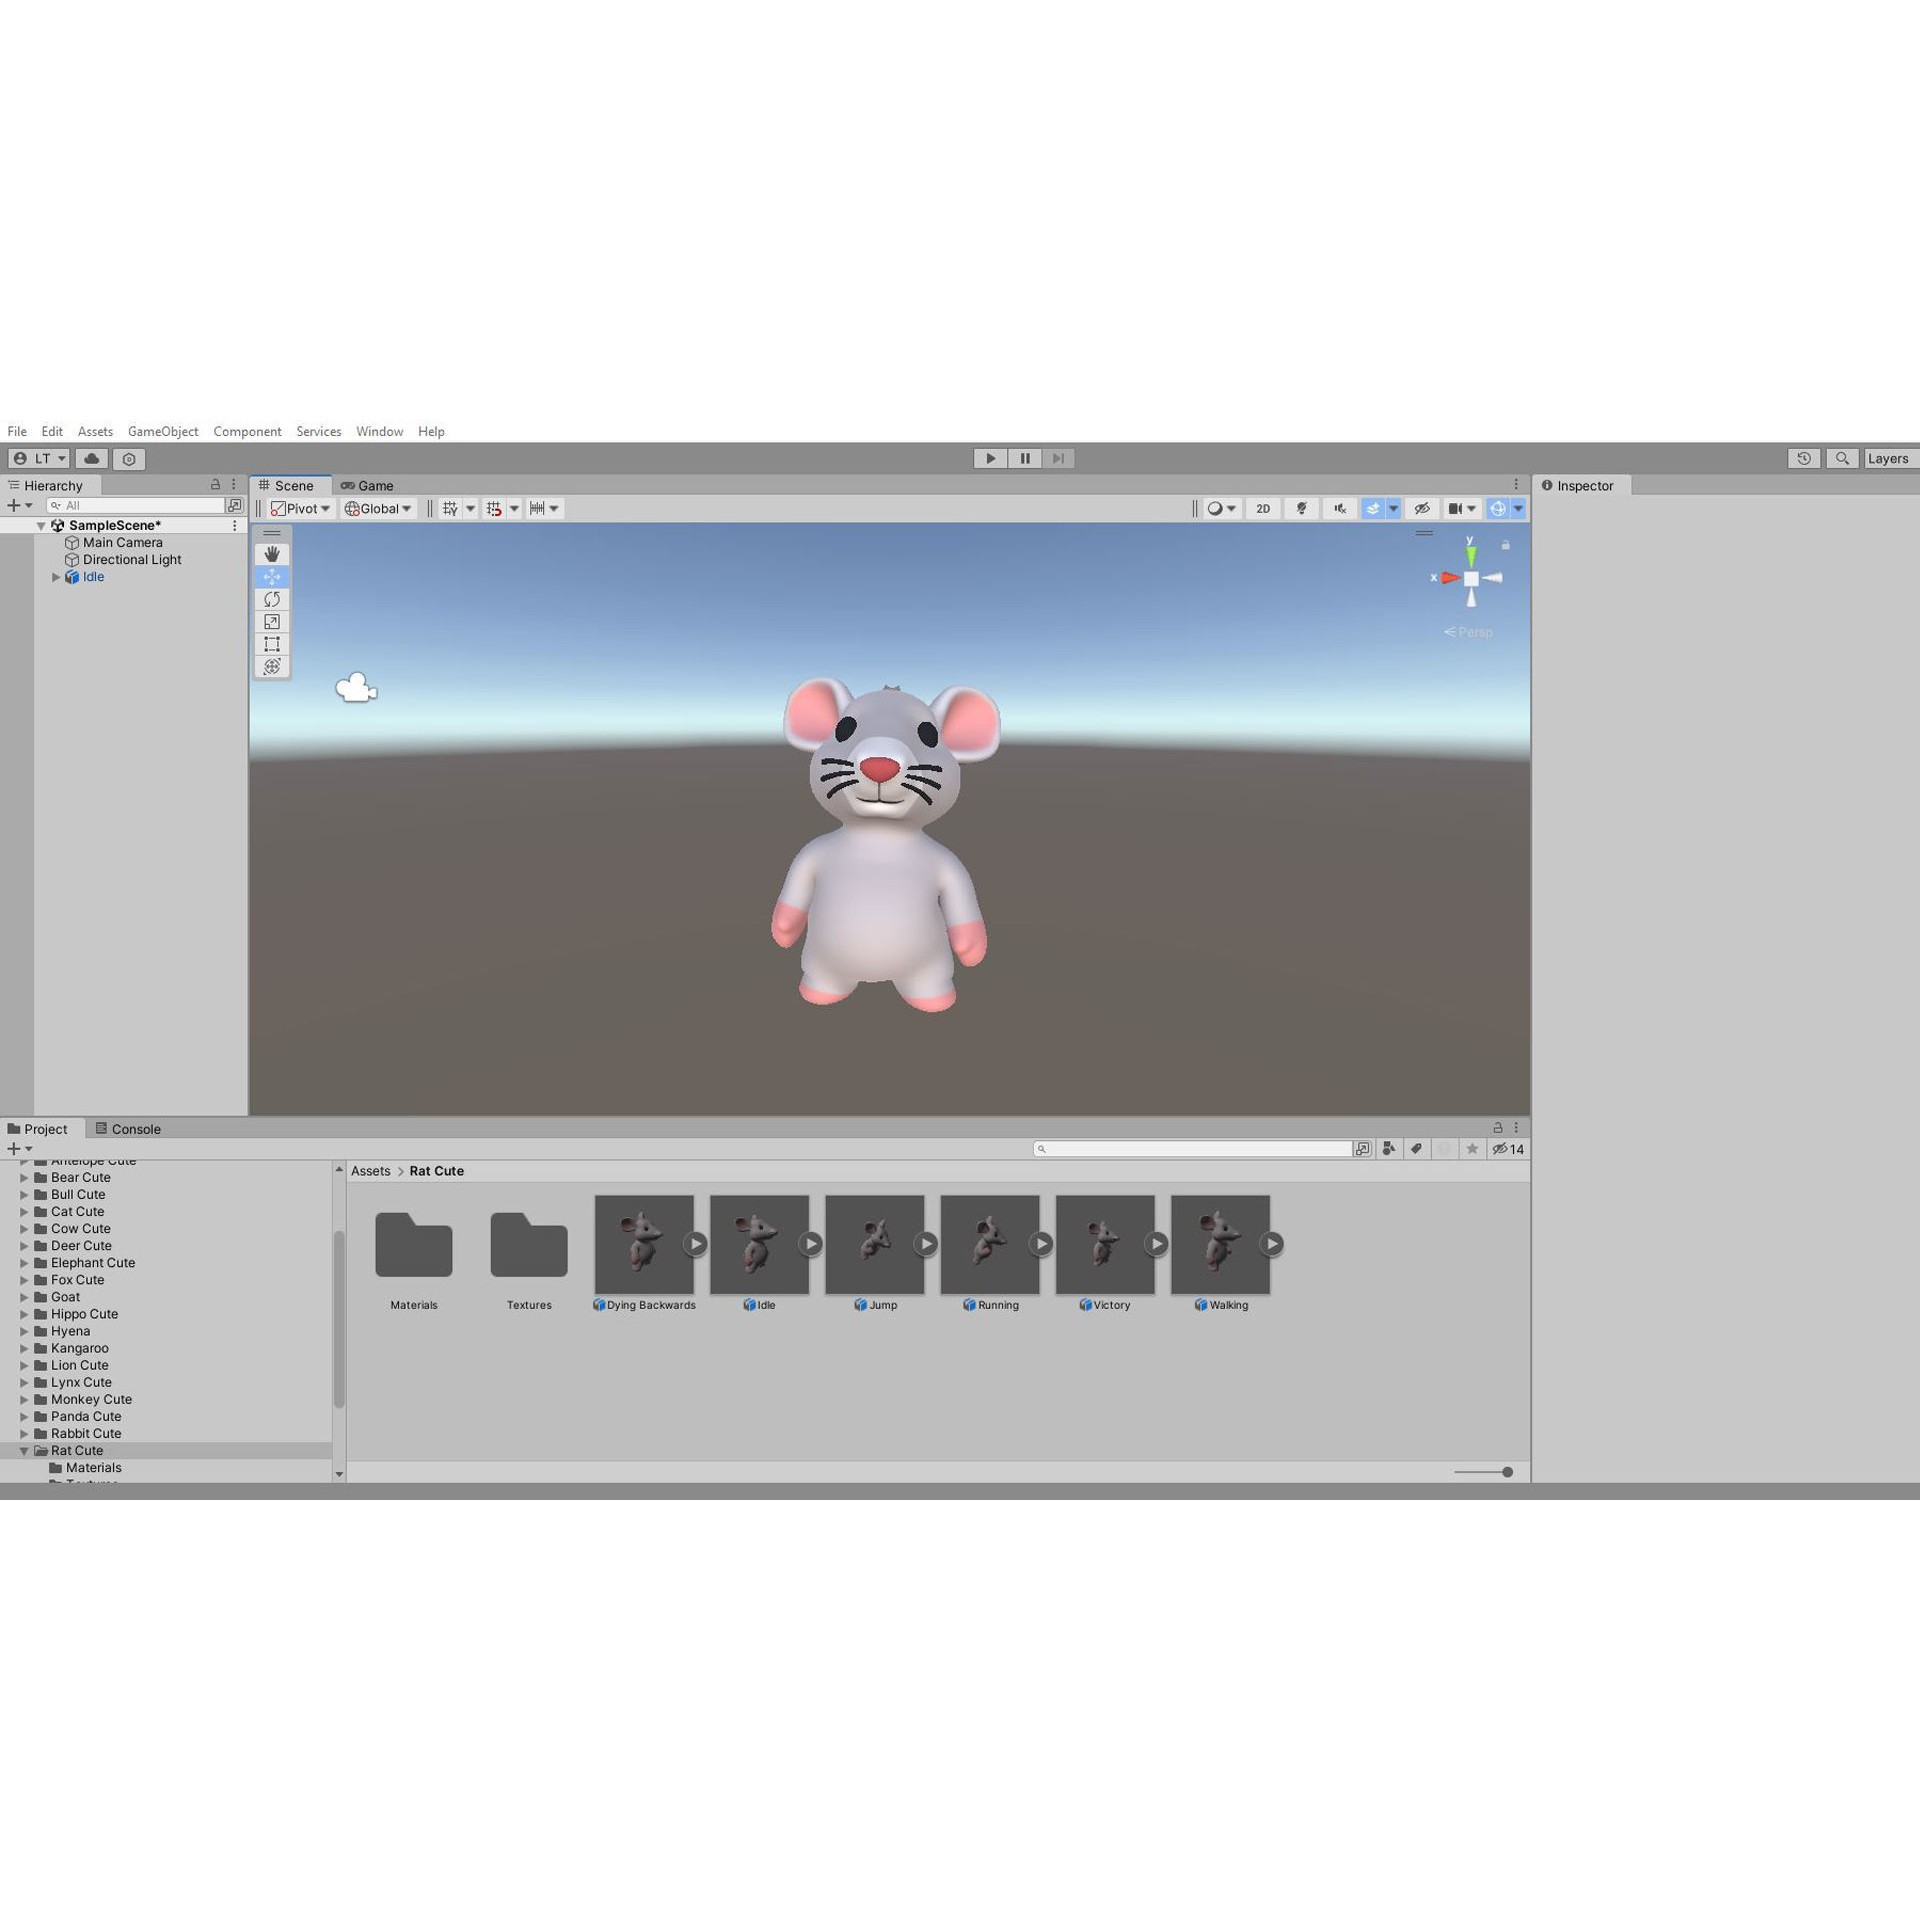
Task: Select the Scale tool
Action: (271, 621)
